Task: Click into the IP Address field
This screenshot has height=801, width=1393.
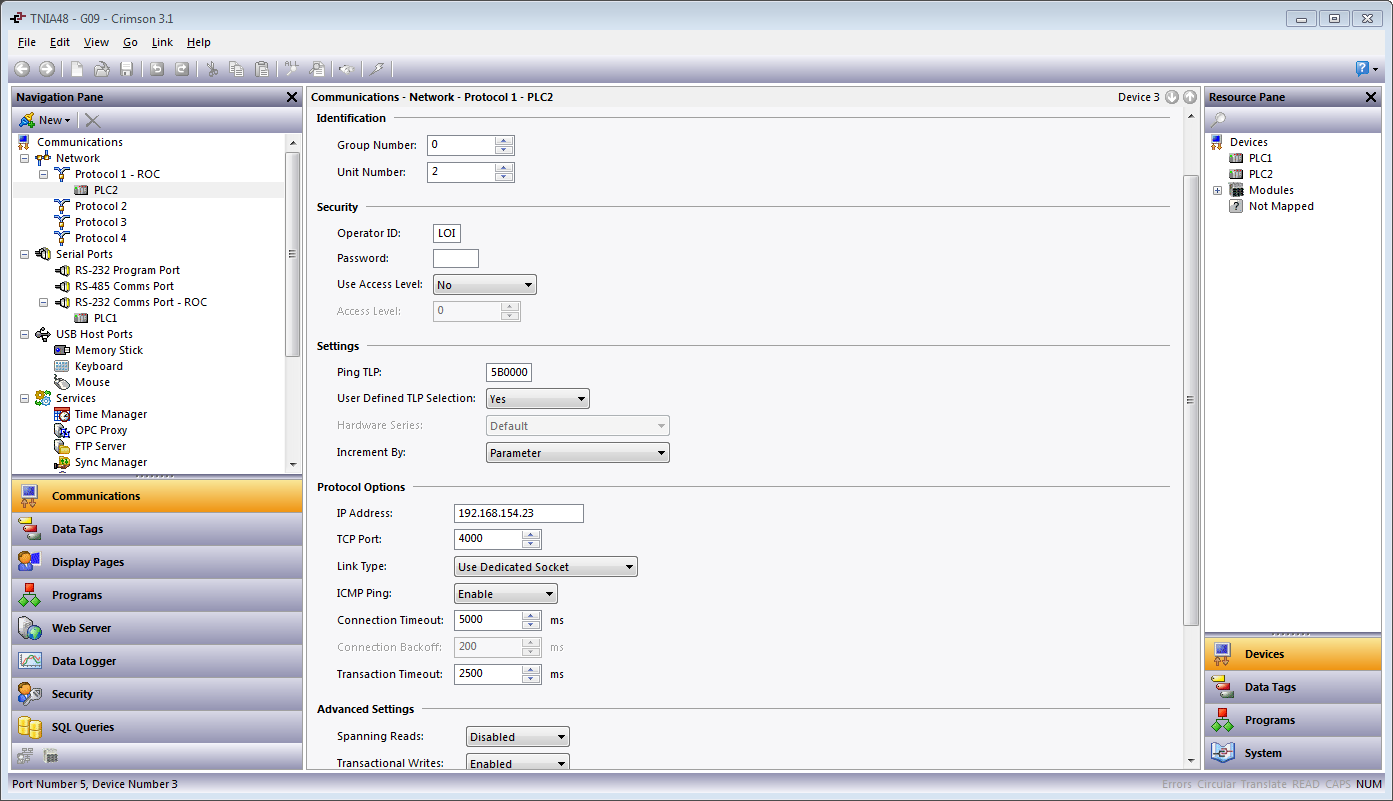Action: pyautogui.click(x=519, y=513)
